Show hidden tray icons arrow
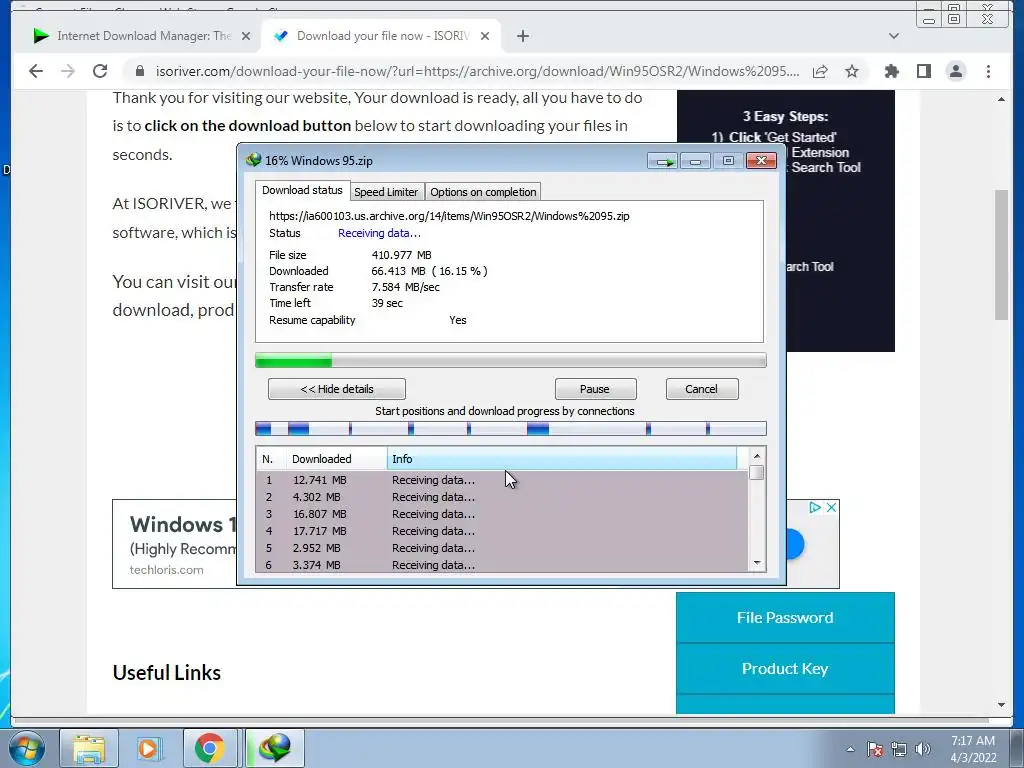 850,749
